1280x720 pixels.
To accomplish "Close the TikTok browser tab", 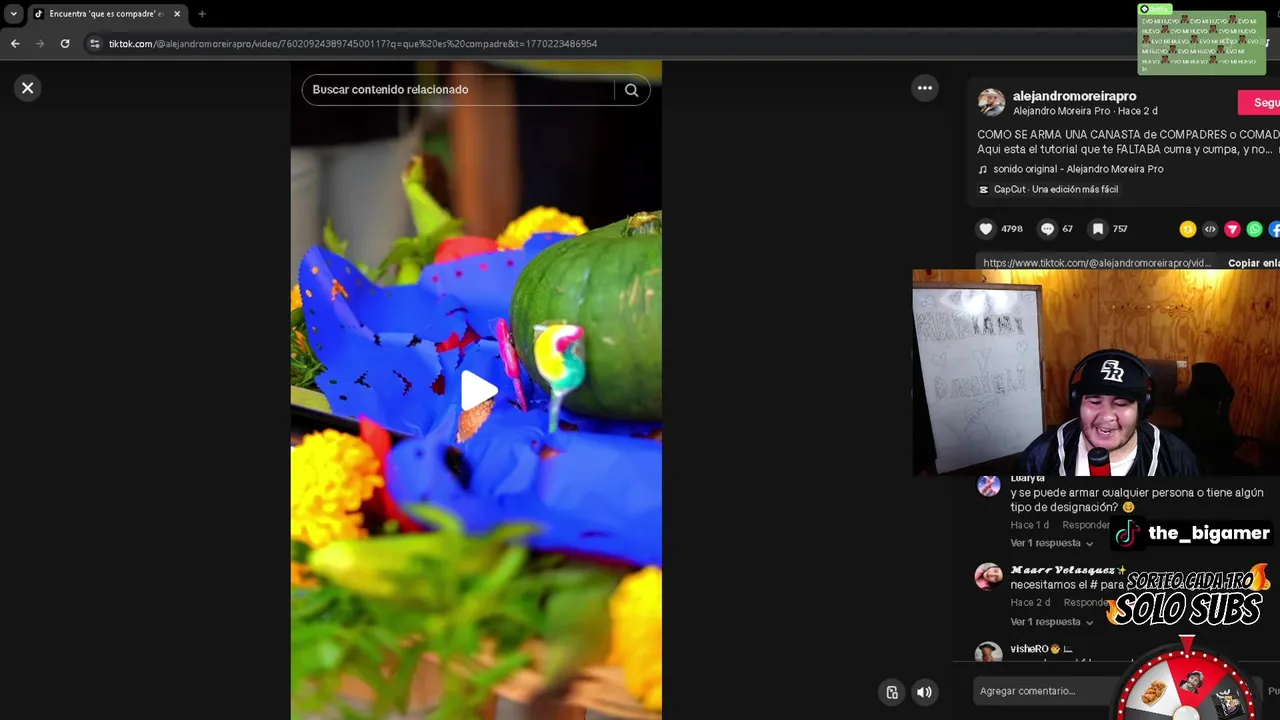I will pos(177,14).
